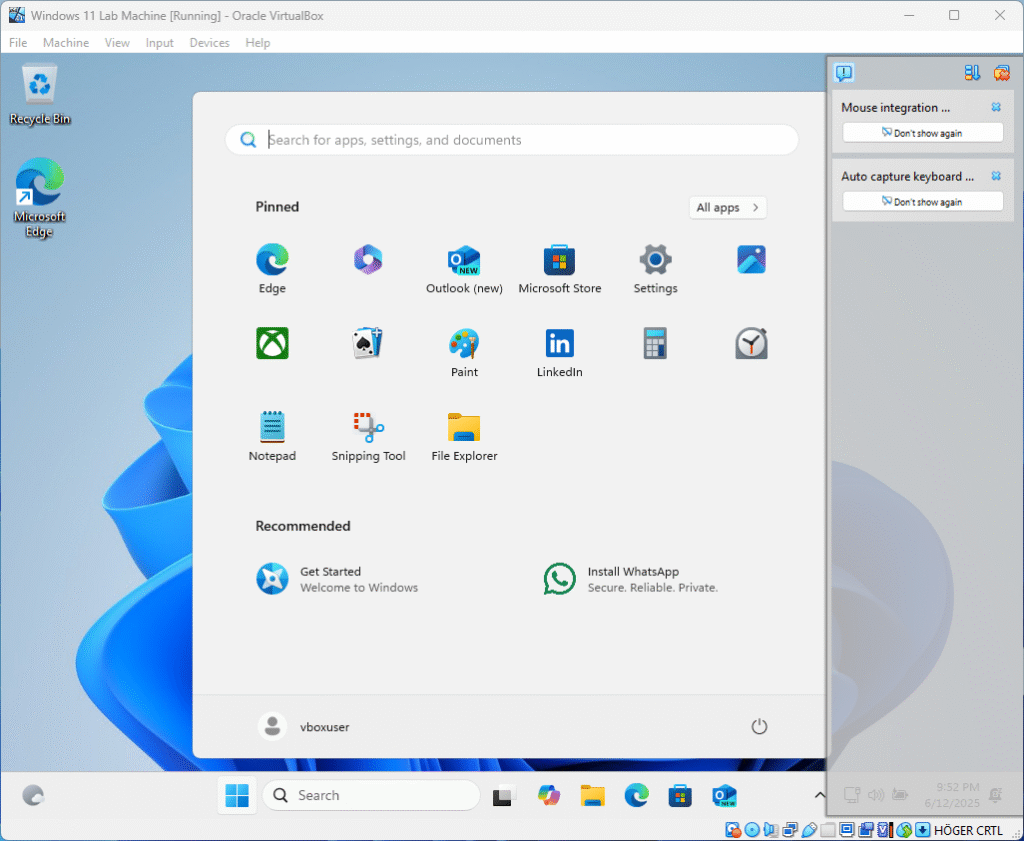Screen dimensions: 1024x841
Task: Click the vboxuser account button
Action: point(304,726)
